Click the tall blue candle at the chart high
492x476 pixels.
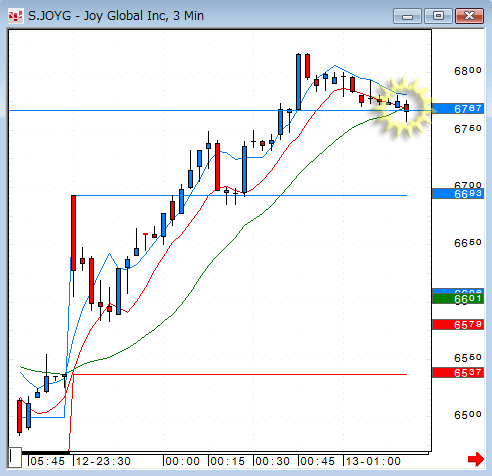click(x=298, y=82)
